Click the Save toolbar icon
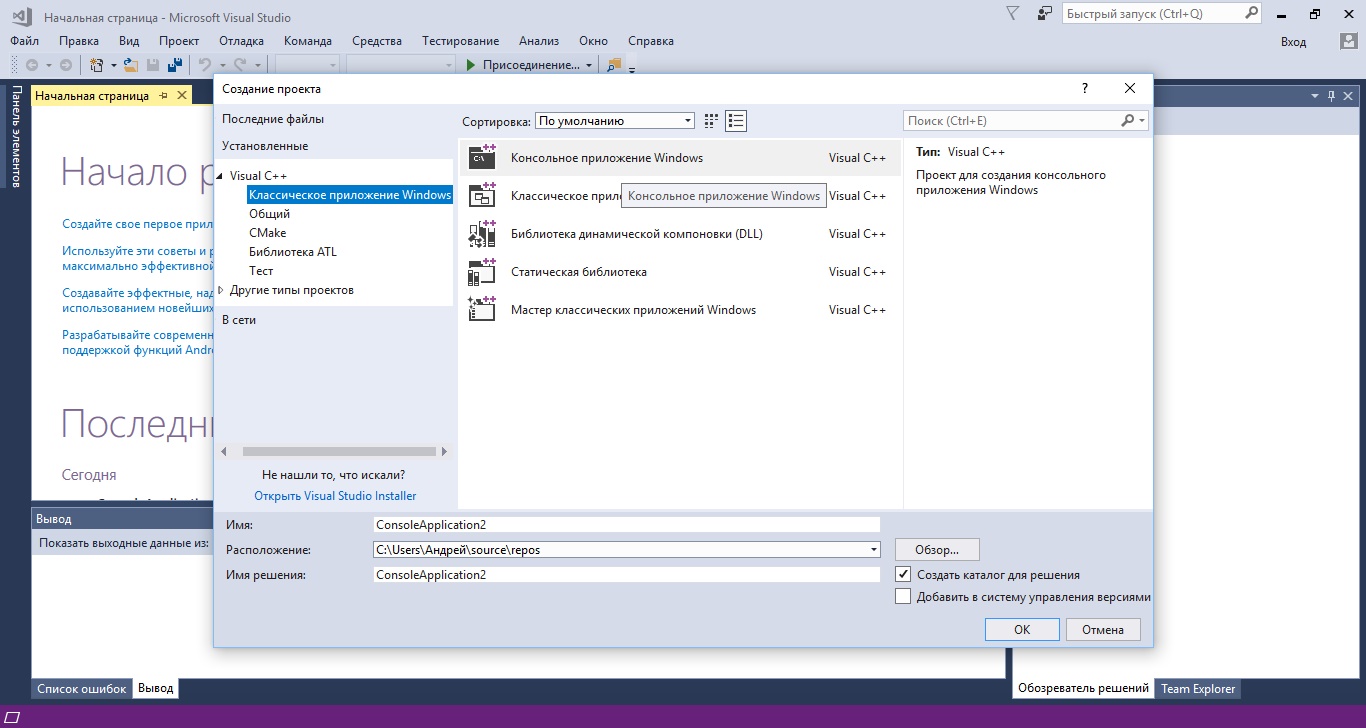This screenshot has width=1366, height=728. coord(153,65)
